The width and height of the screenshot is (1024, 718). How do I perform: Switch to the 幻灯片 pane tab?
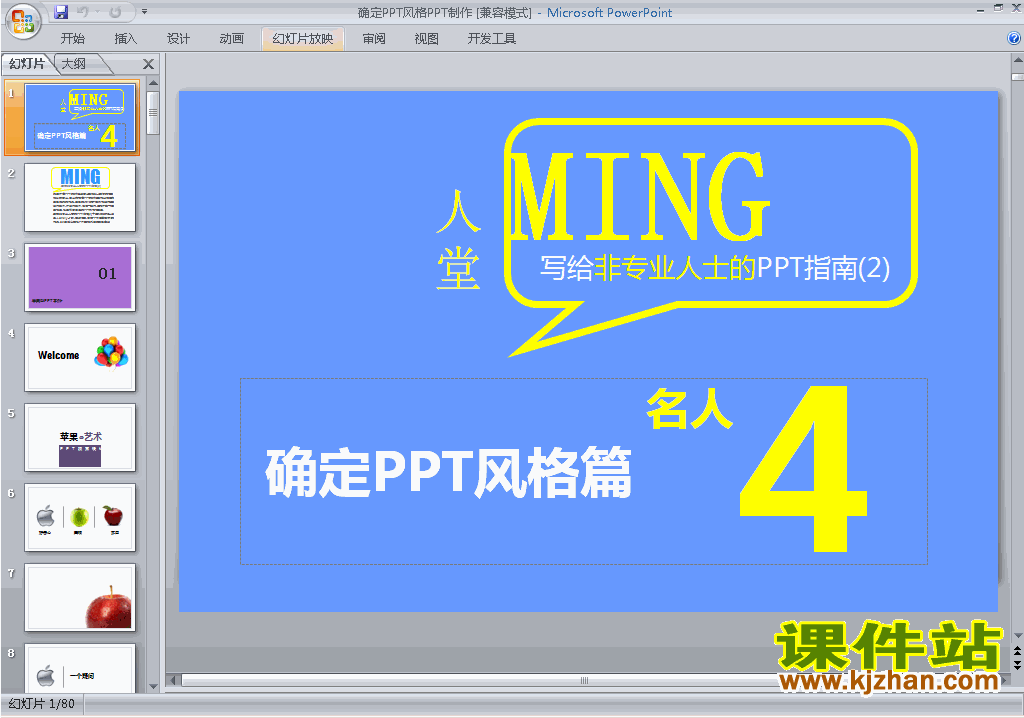(x=27, y=63)
